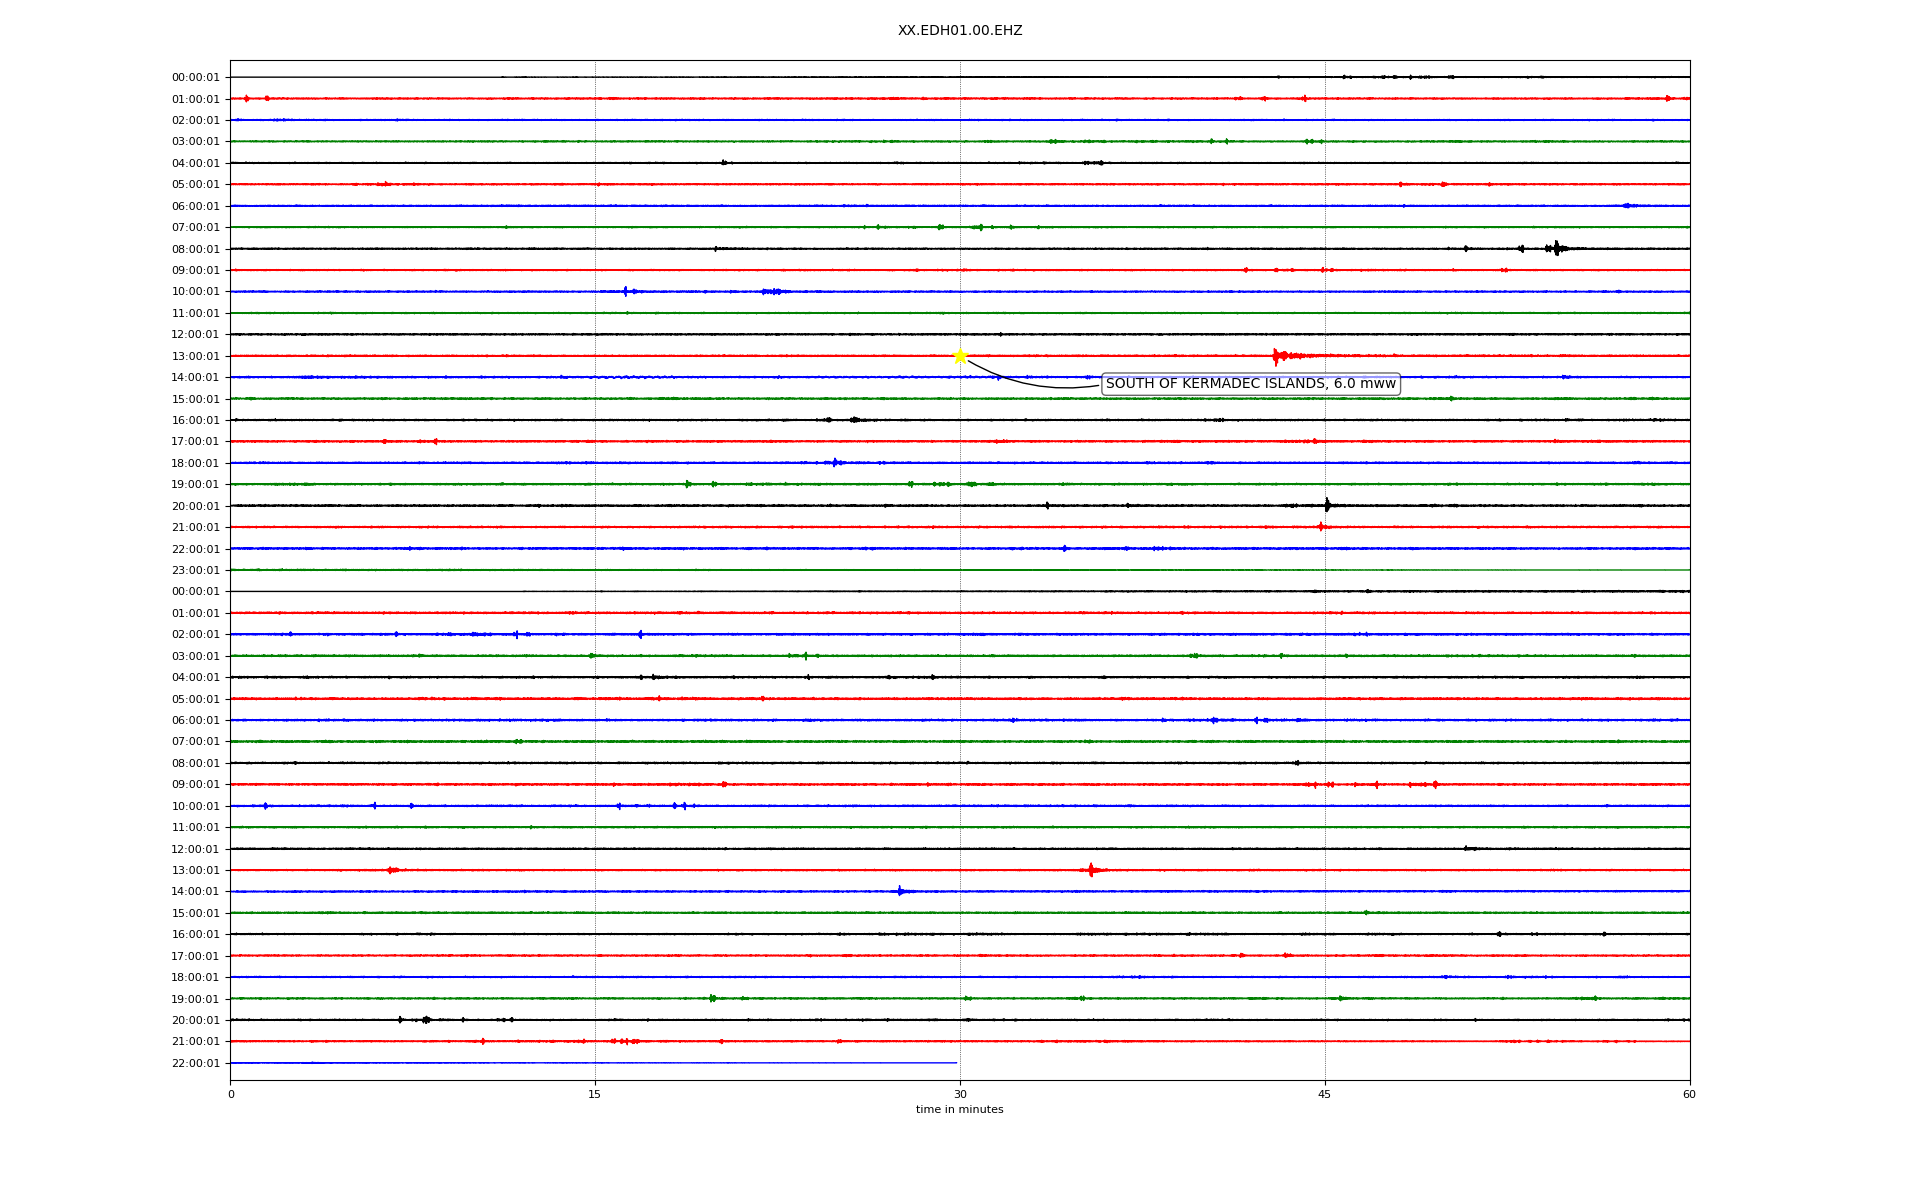Click the 'mww' magnitude text in annotation
1920x1200 pixels.
pos(1378,384)
